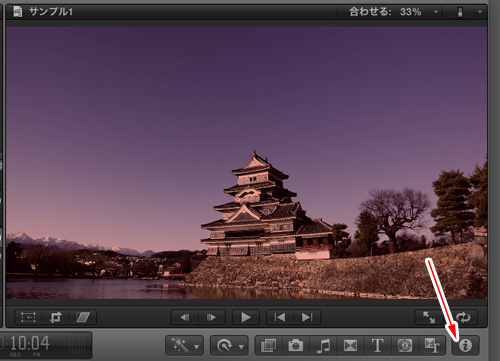This screenshot has height=361, width=500.
Task: Open the Retime speed pop-up menu
Action: [x=229, y=345]
